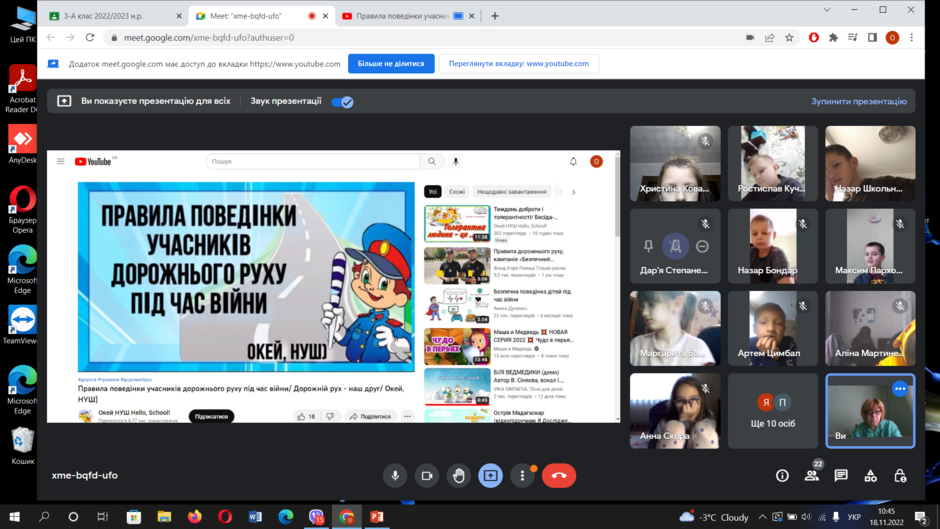Pin Дар'я Степане... tile

[648, 246]
